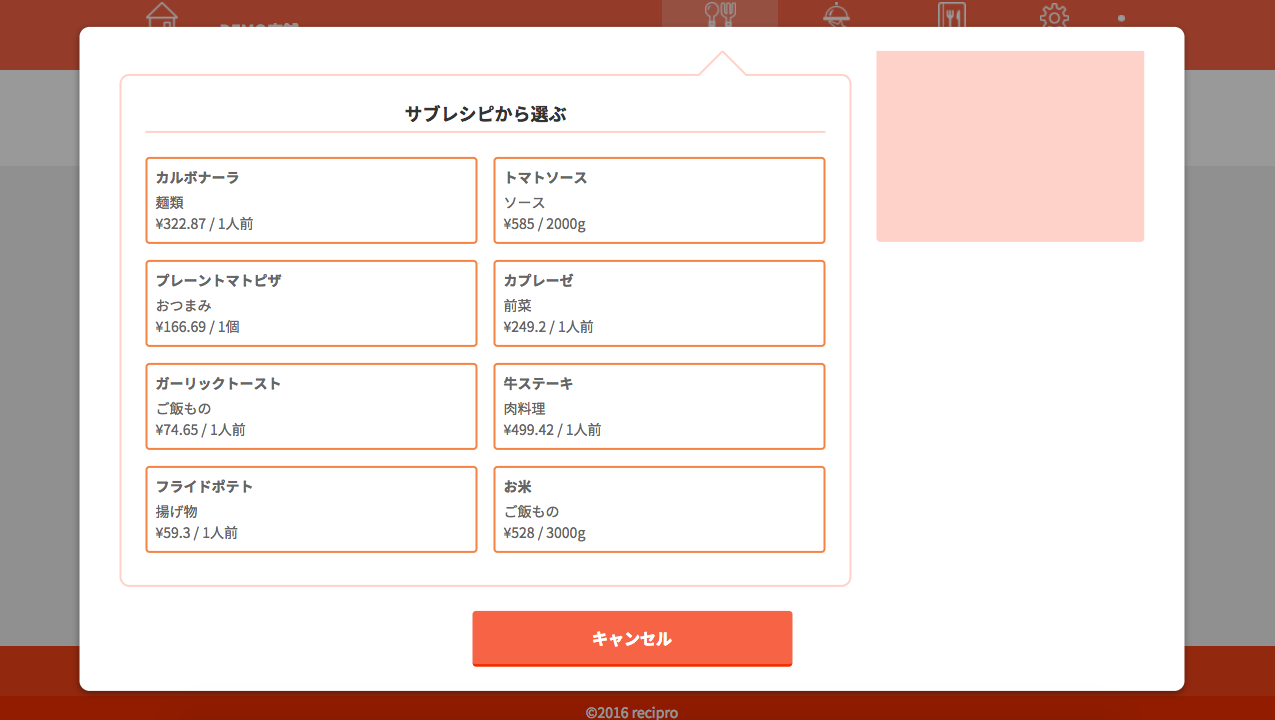Select the お米 recipe card

pyautogui.click(x=659, y=509)
